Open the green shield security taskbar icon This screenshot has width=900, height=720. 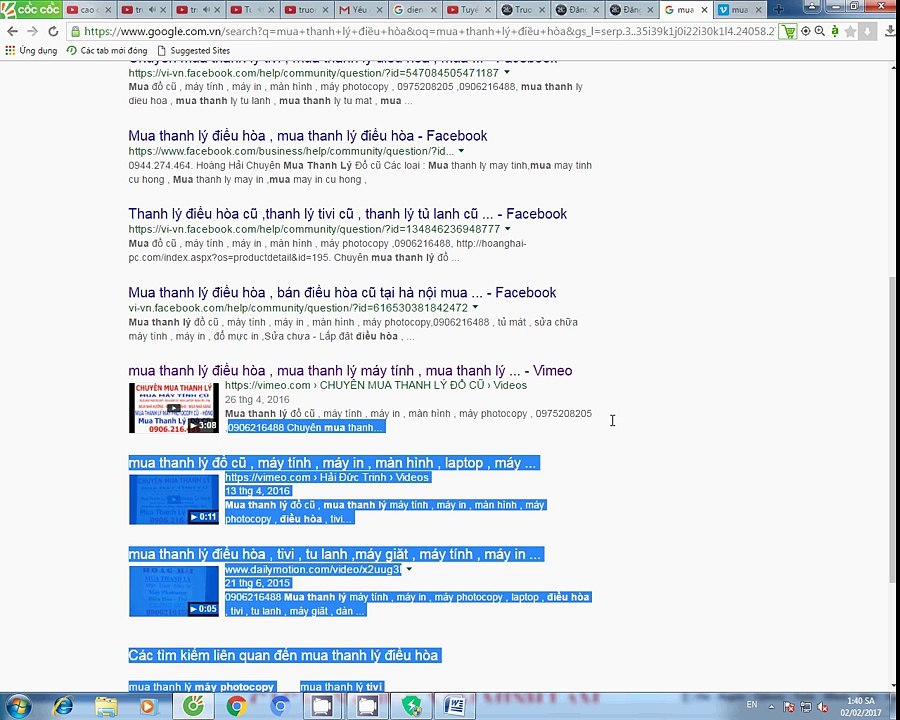tap(412, 706)
